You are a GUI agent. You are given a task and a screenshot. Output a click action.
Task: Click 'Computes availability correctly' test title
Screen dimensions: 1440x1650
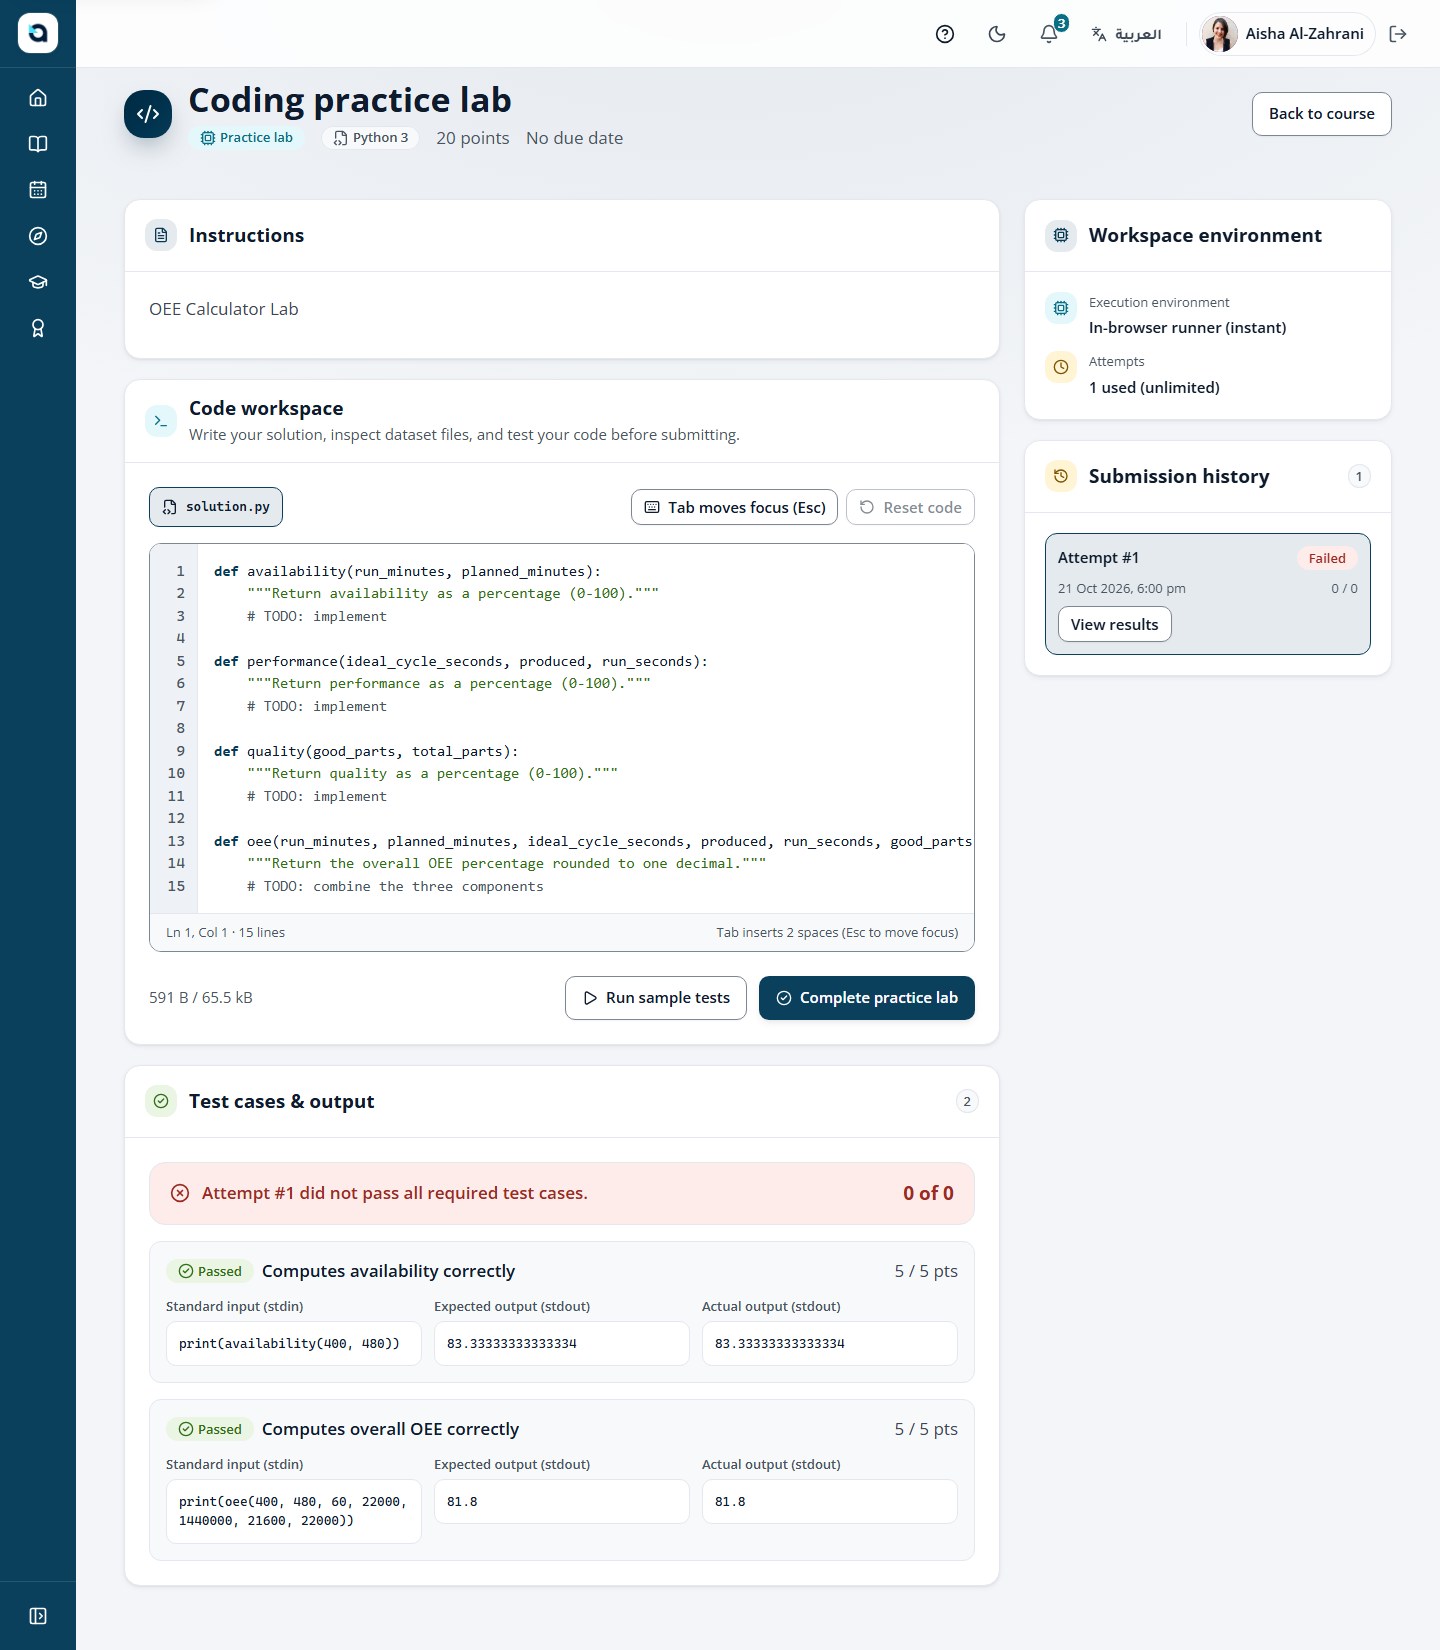(x=388, y=1271)
